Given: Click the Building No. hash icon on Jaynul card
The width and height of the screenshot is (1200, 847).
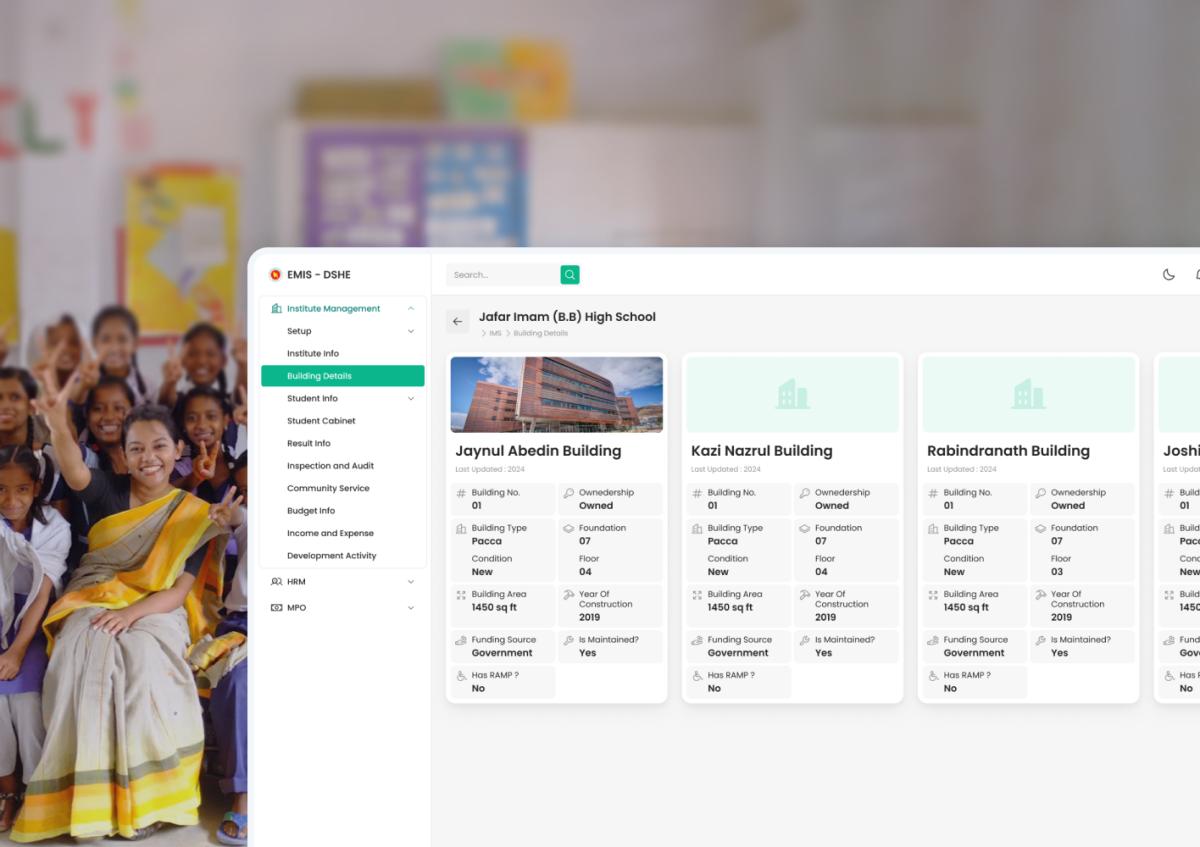Looking at the screenshot, I should [x=462, y=492].
